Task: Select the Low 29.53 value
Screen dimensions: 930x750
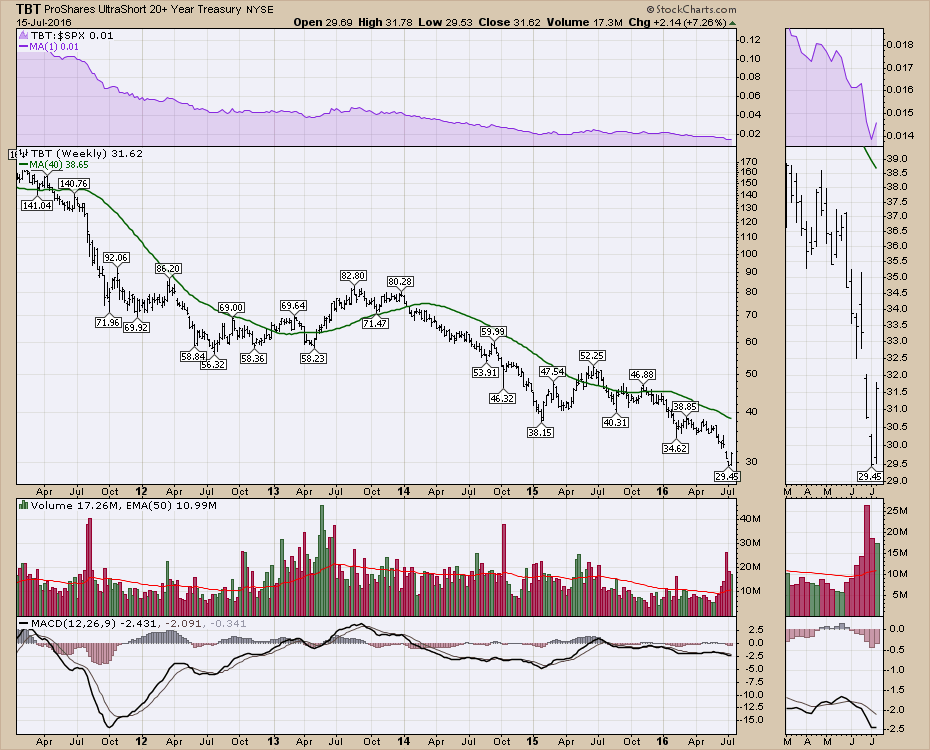Action: (x=445, y=23)
